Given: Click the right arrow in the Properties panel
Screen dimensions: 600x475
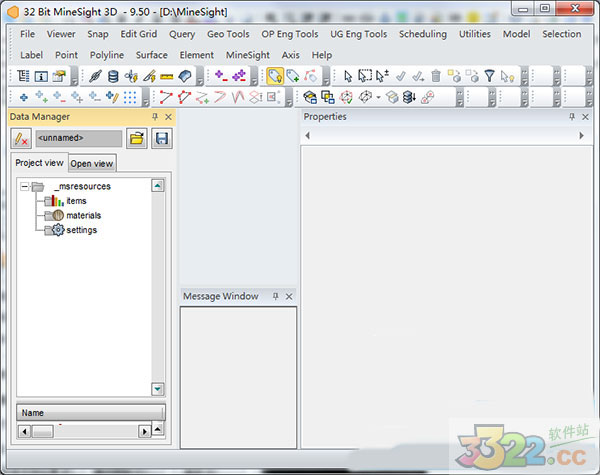Looking at the screenshot, I should (x=581, y=135).
